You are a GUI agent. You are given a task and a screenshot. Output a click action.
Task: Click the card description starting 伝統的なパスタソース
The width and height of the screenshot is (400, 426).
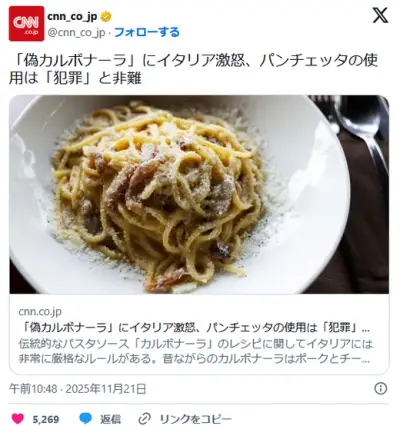tap(195, 351)
